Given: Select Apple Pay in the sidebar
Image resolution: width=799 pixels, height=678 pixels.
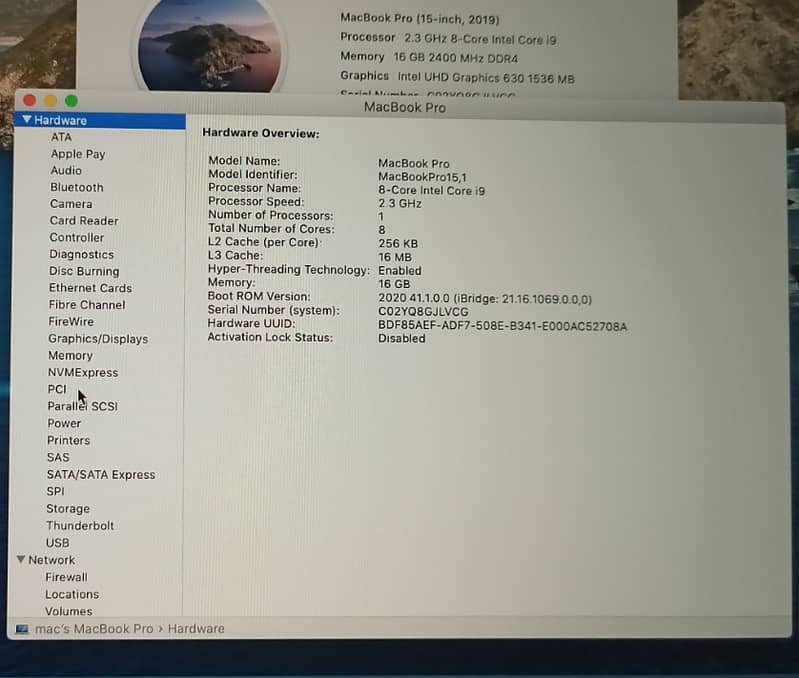Looking at the screenshot, I should (78, 154).
